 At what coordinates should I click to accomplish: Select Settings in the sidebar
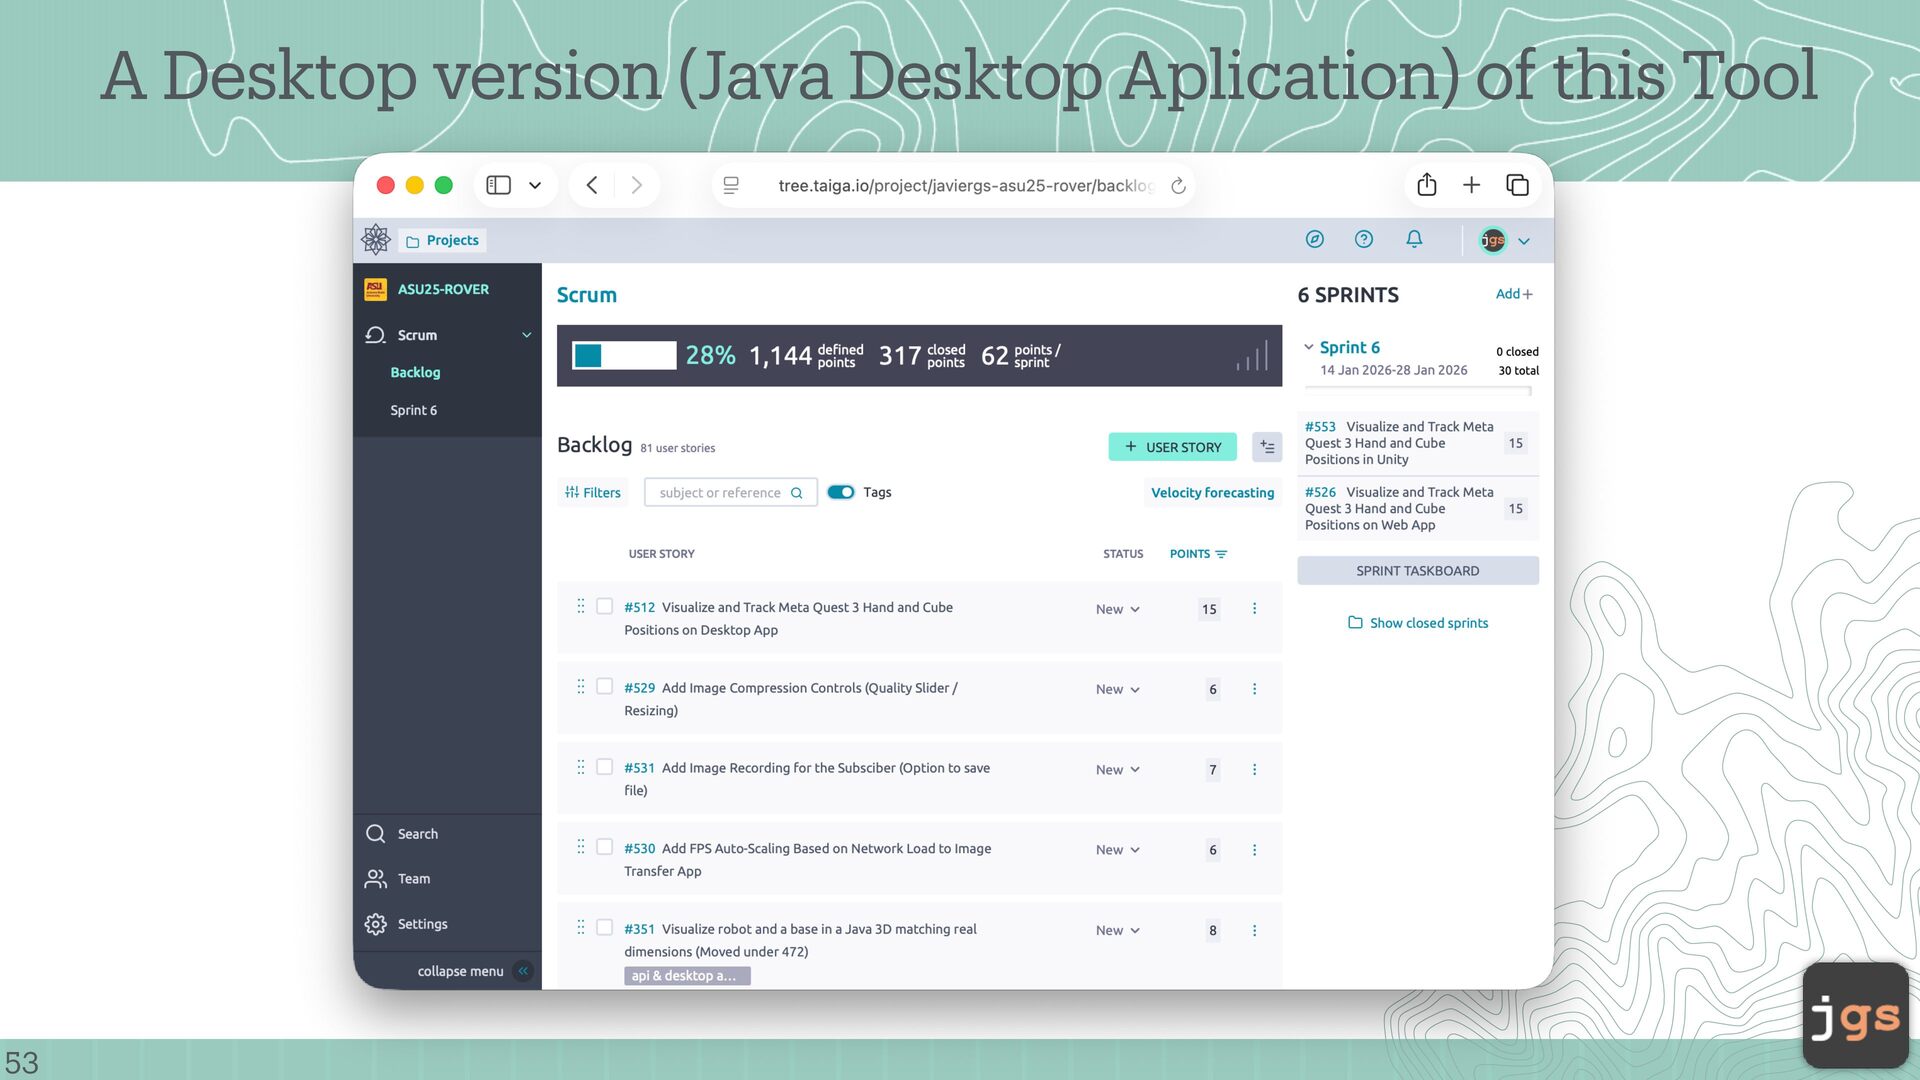coord(422,924)
